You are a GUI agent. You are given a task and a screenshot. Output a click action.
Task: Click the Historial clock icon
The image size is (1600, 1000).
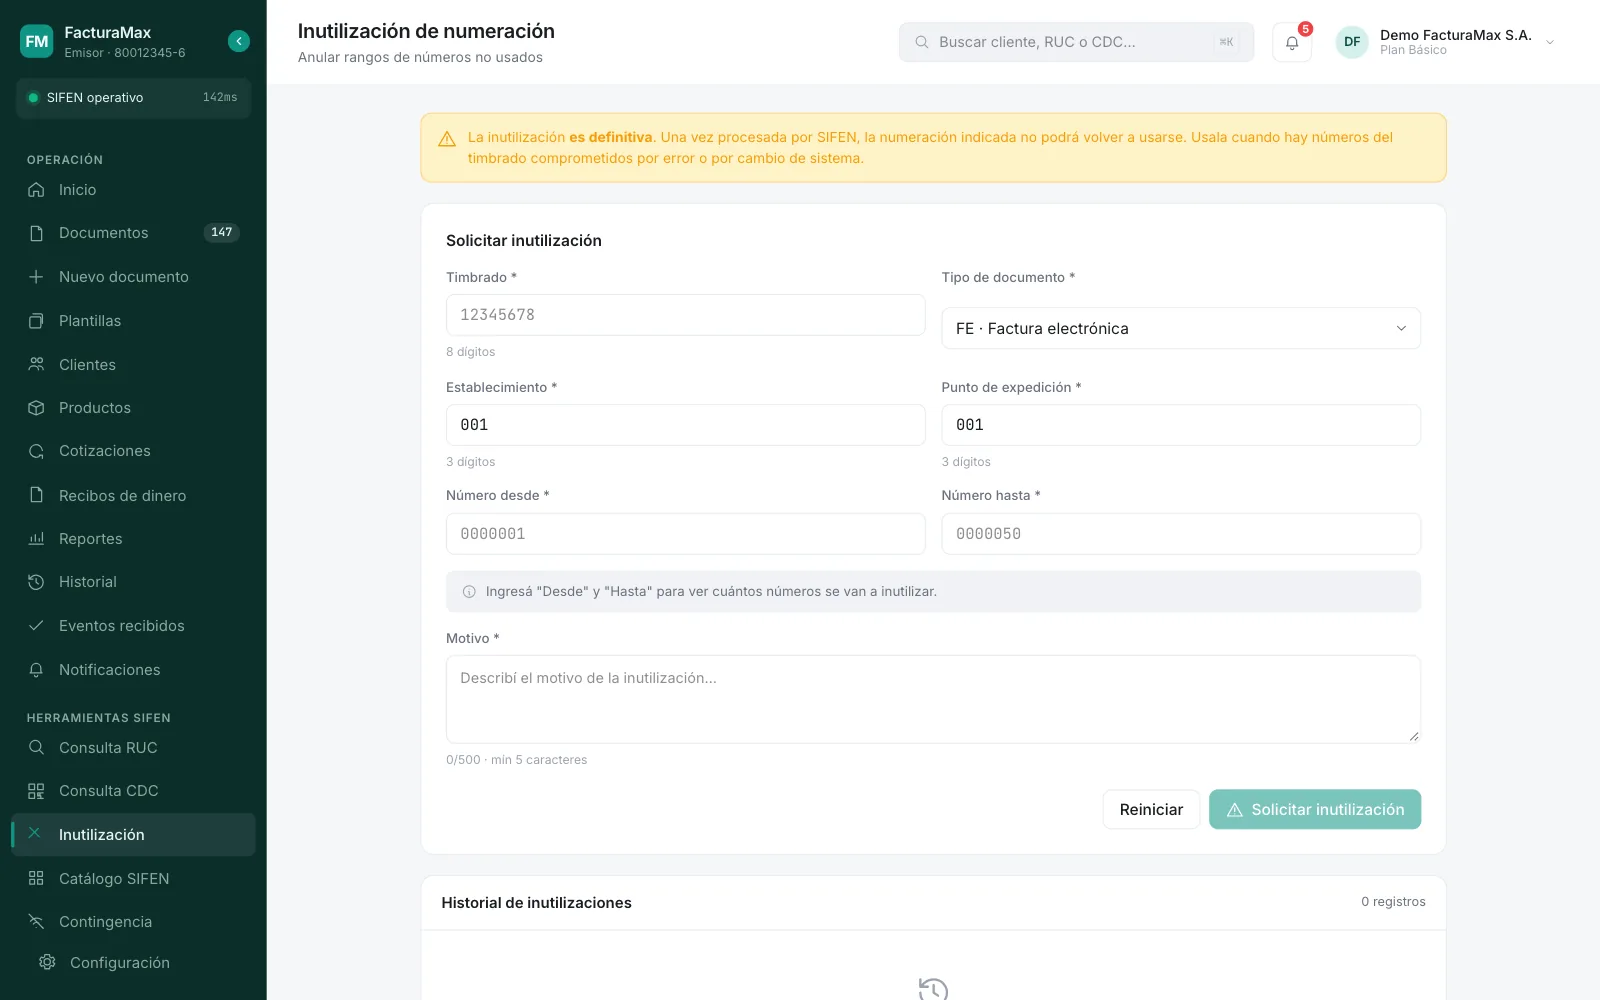coord(36,582)
